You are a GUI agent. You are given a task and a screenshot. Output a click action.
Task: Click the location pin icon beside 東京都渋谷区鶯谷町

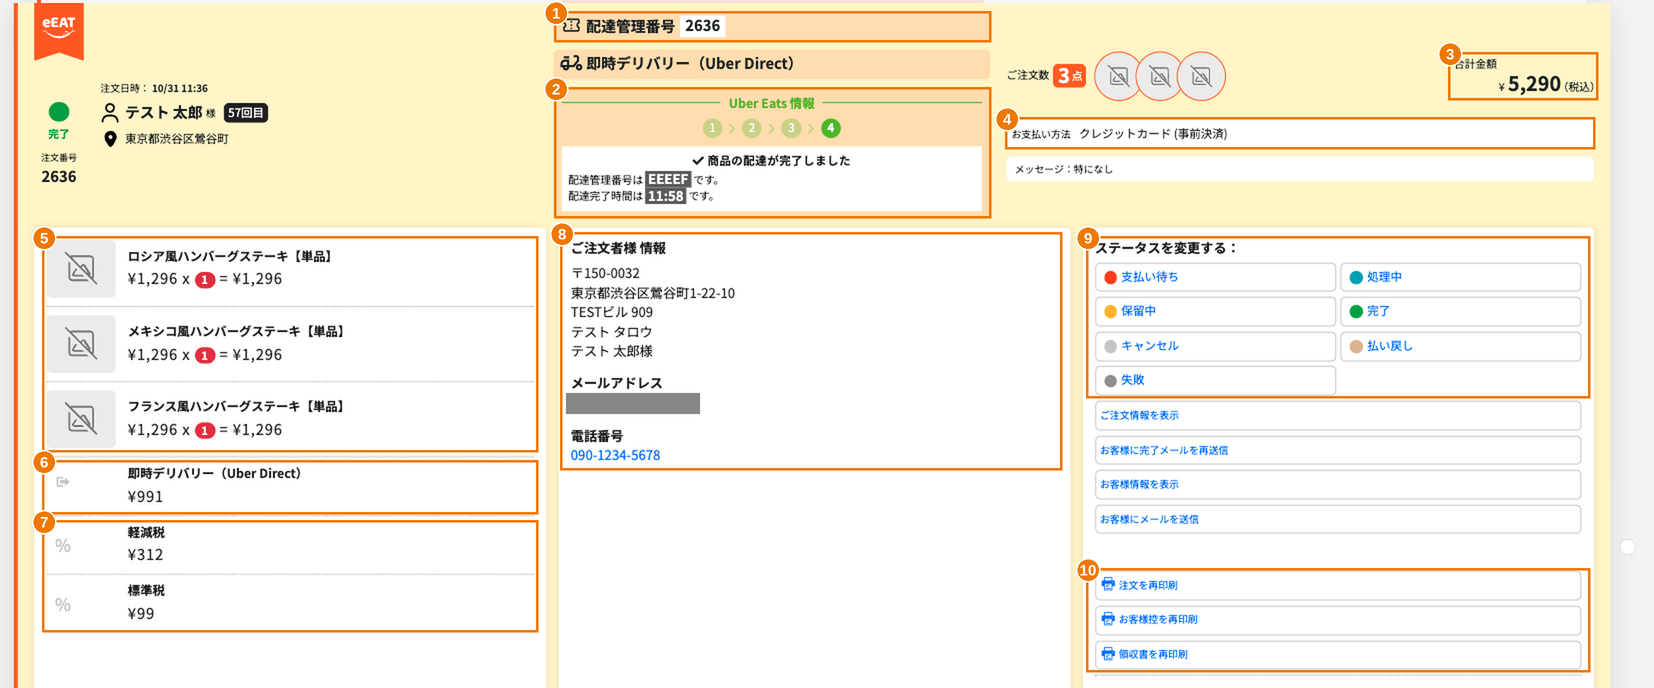point(110,139)
